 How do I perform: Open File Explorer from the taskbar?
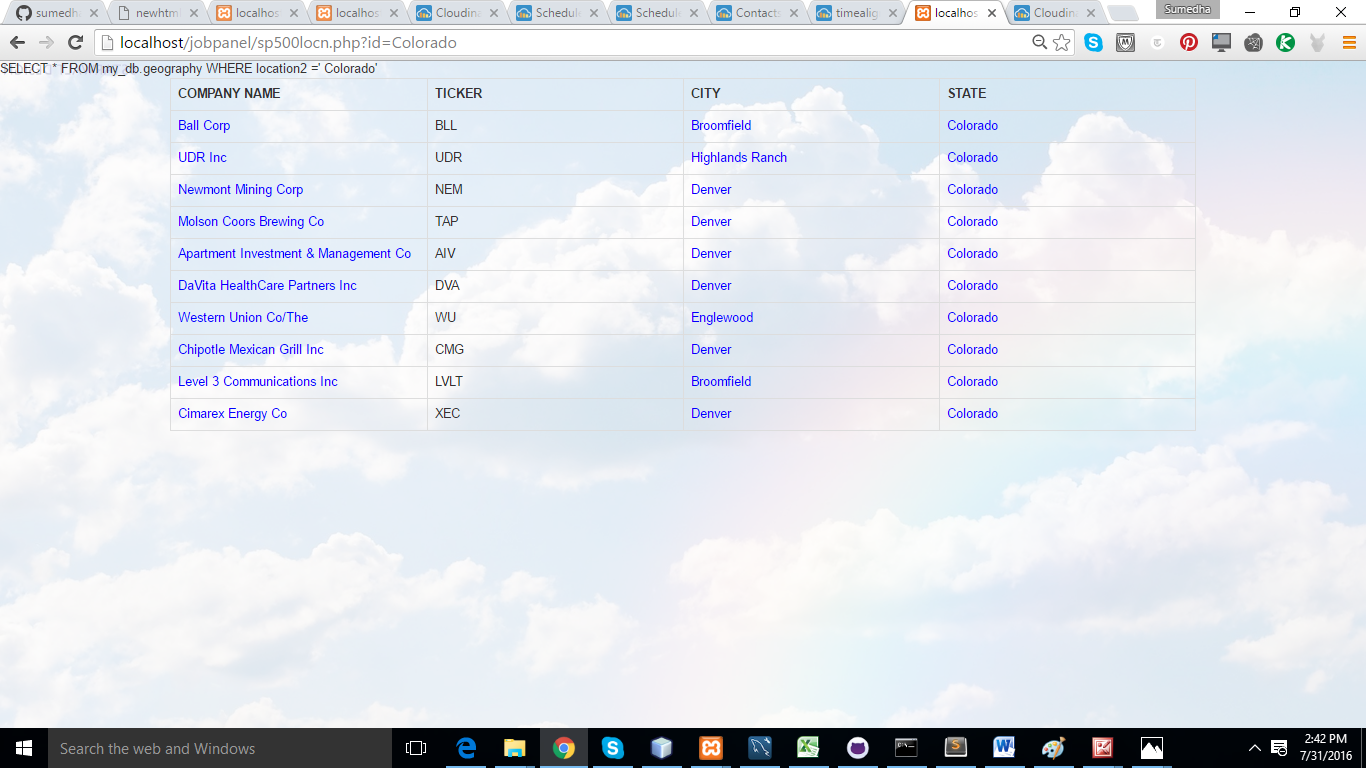pos(515,748)
